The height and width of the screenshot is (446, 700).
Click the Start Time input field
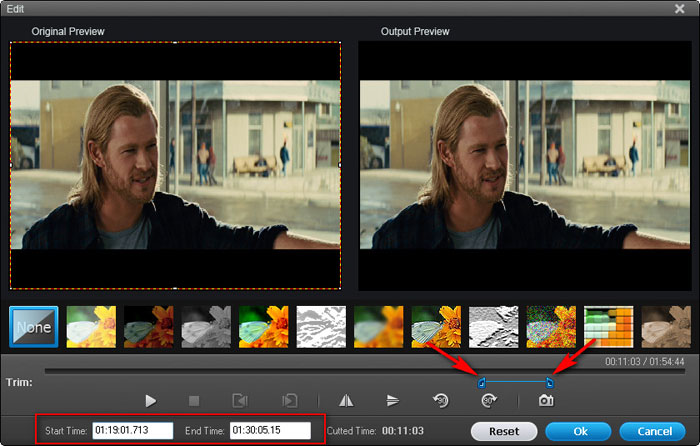(x=133, y=430)
